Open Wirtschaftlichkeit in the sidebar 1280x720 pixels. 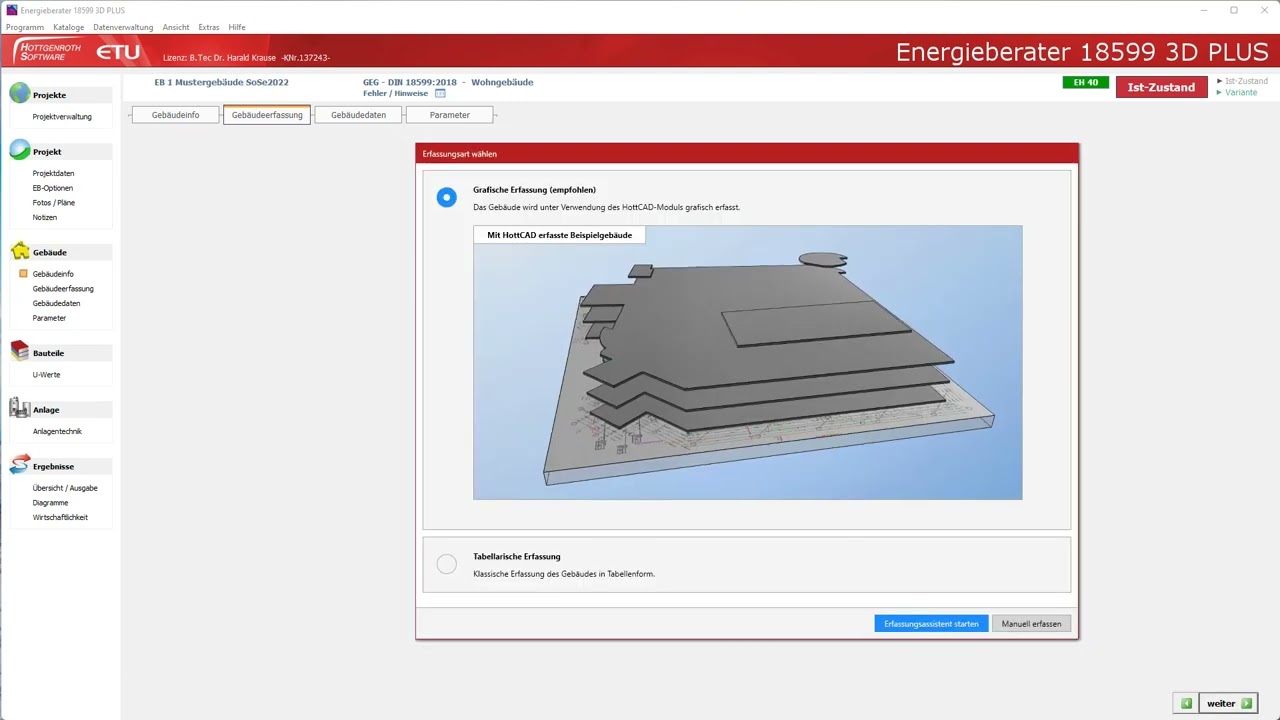pyautogui.click(x=60, y=518)
